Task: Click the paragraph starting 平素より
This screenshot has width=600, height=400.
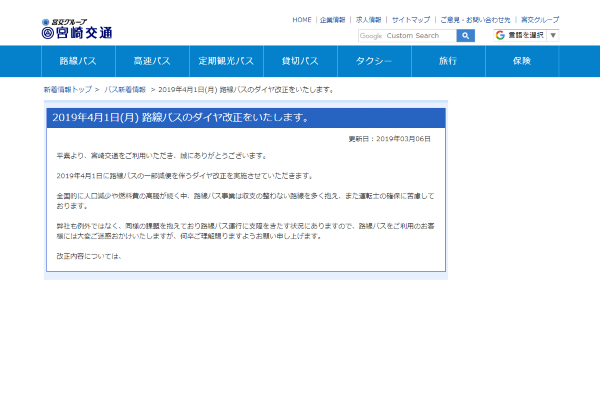Action: point(161,156)
